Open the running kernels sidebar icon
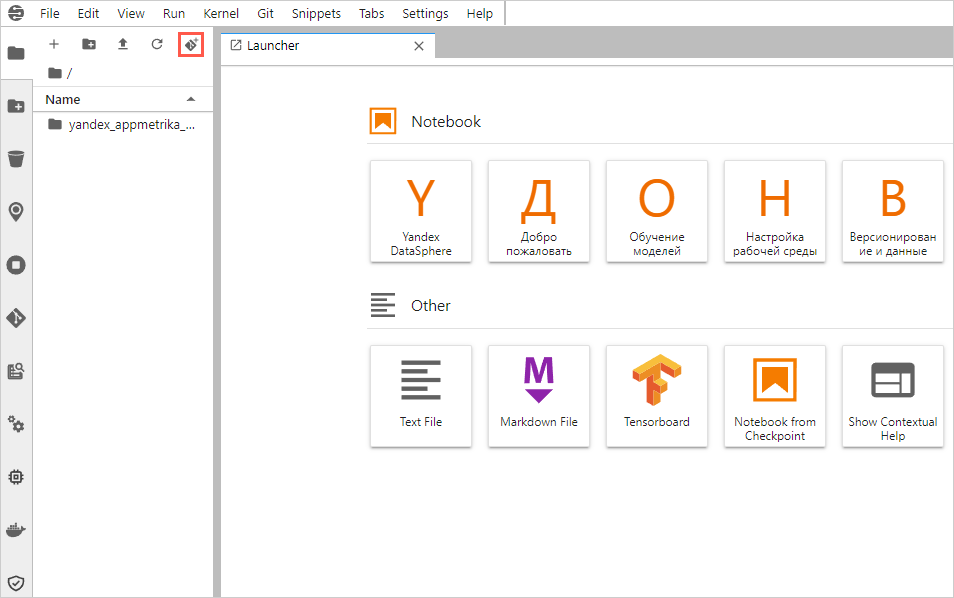Image resolution: width=954 pixels, height=598 pixels. point(16,265)
